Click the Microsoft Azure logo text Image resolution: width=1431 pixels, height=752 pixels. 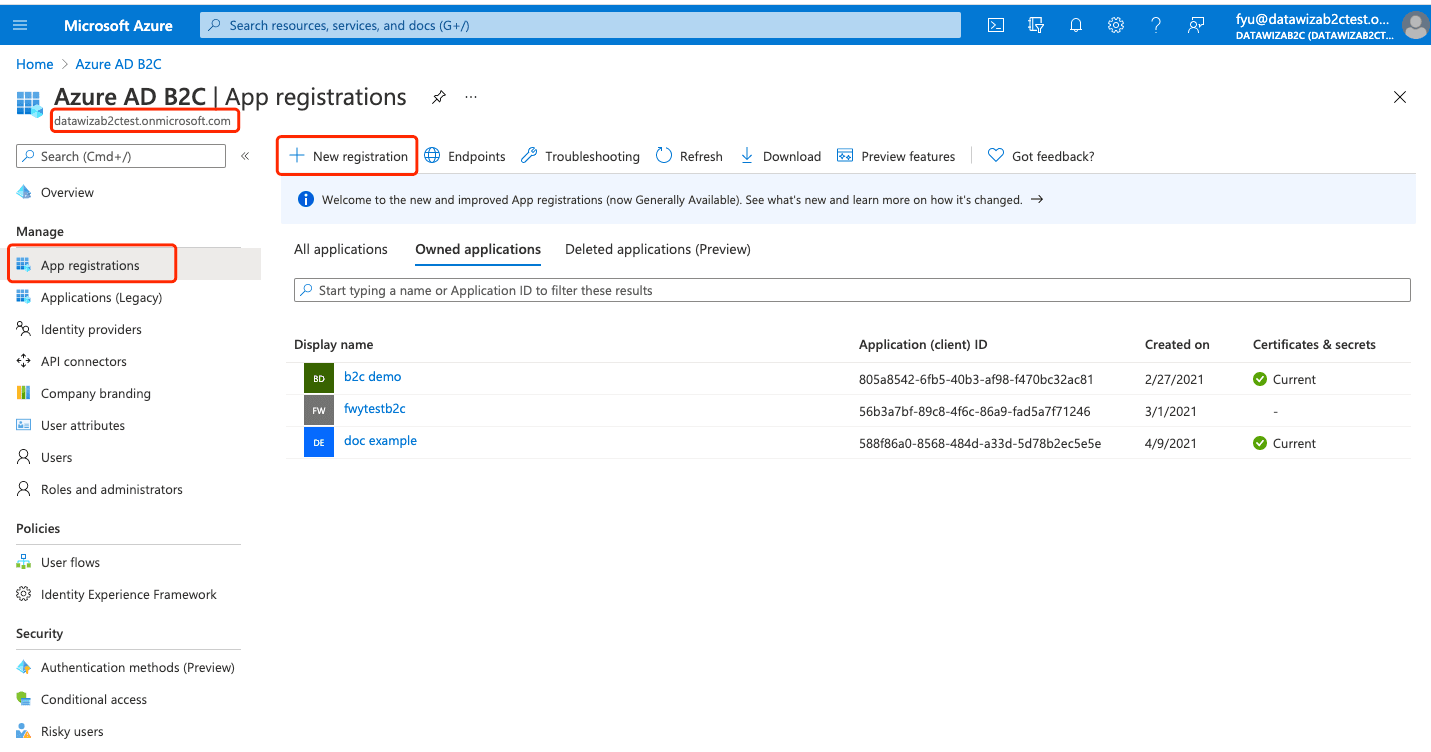(x=118, y=25)
